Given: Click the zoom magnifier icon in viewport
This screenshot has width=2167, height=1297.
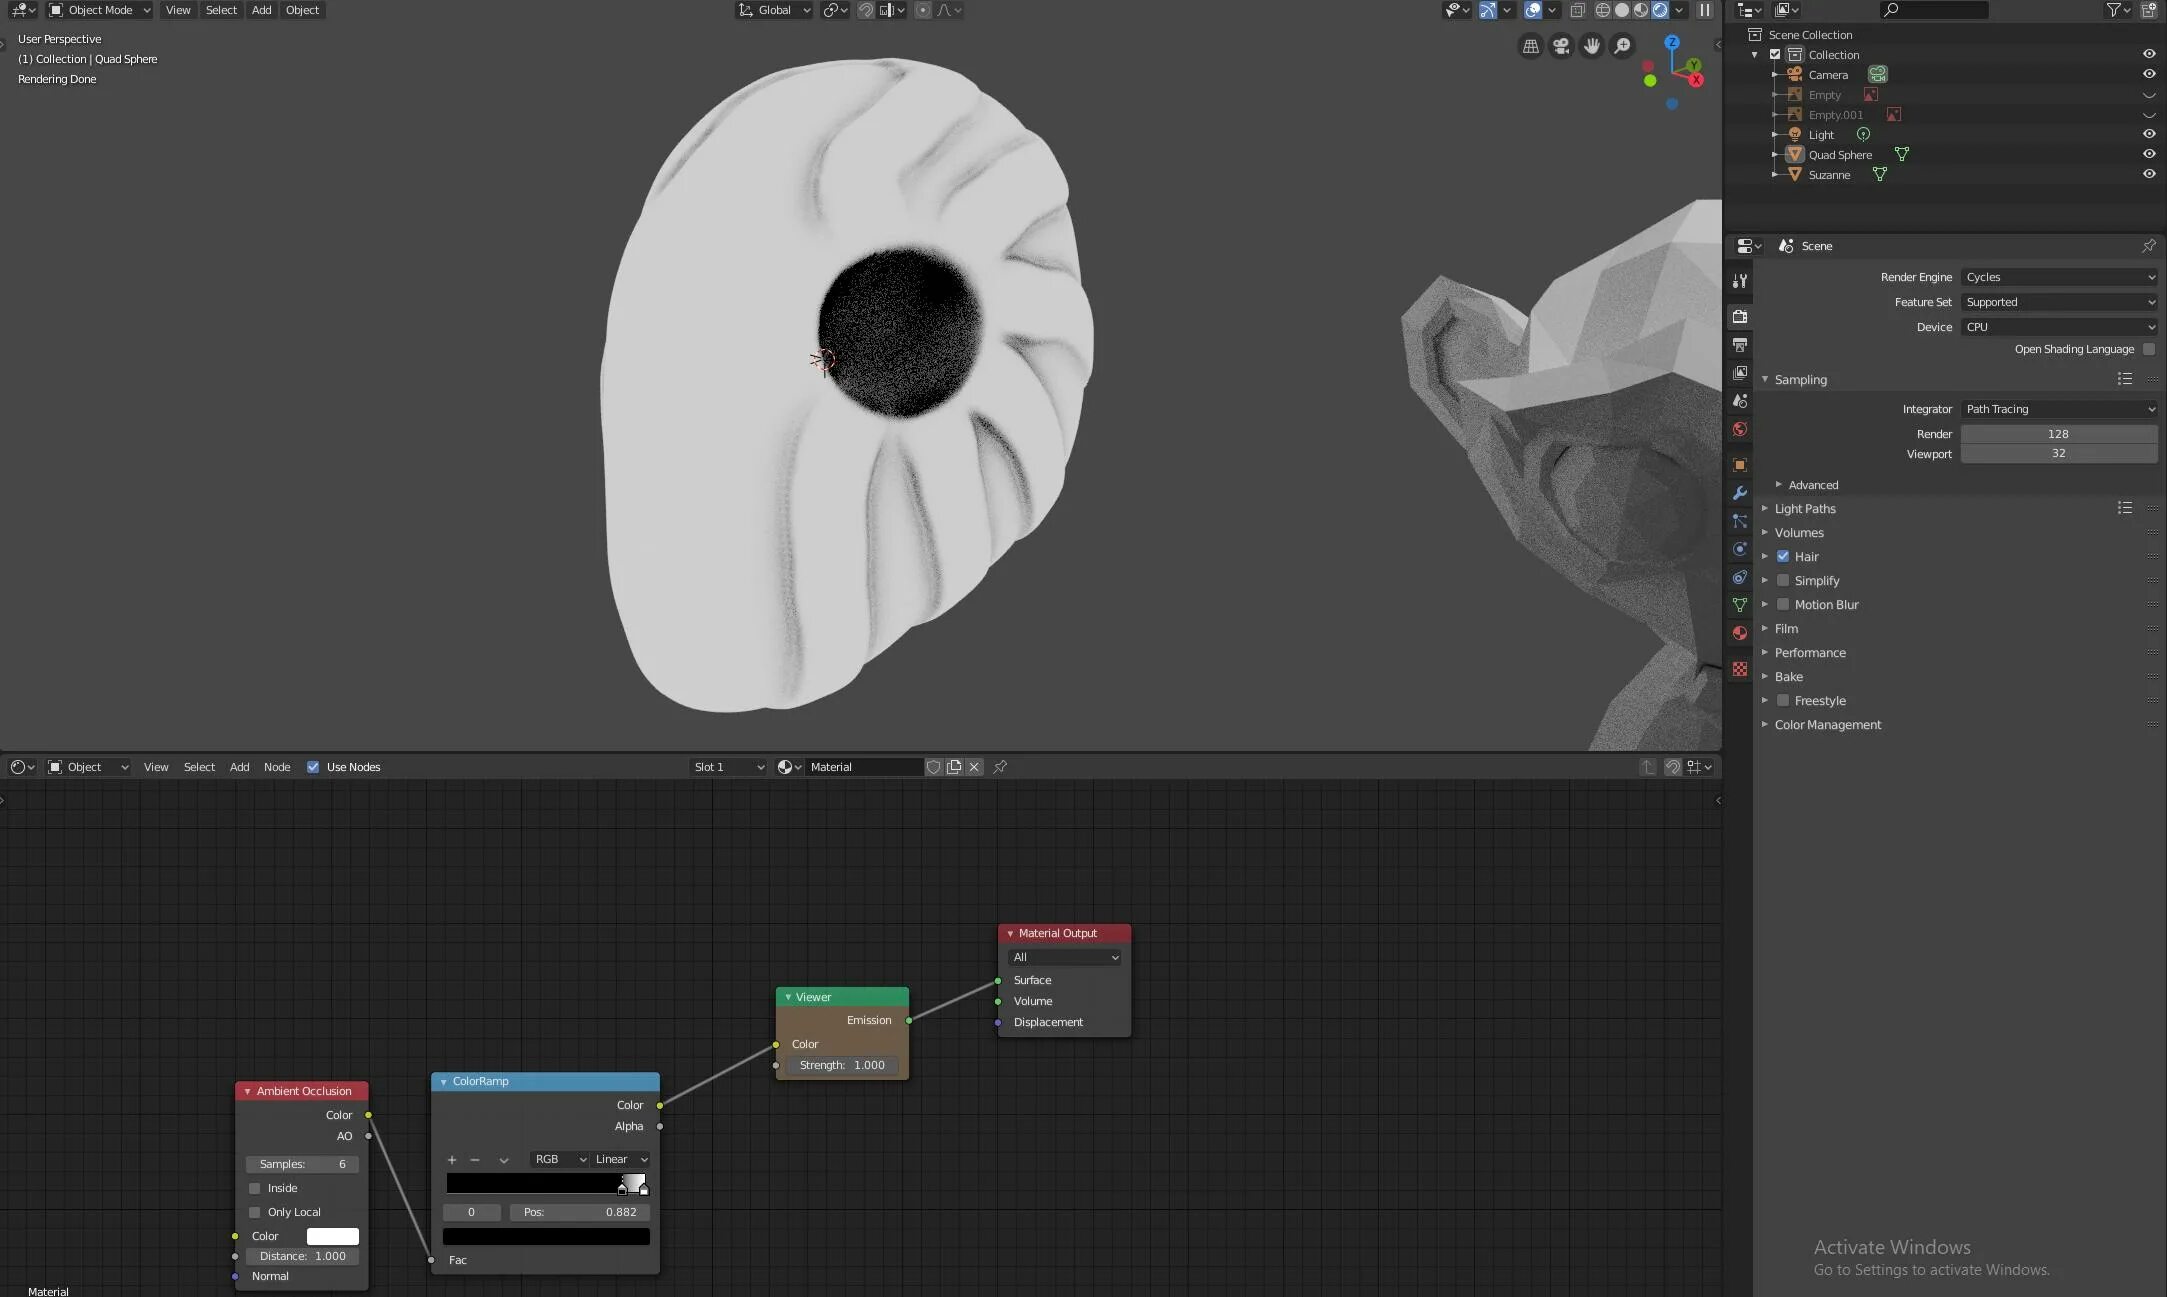Looking at the screenshot, I should (1622, 46).
